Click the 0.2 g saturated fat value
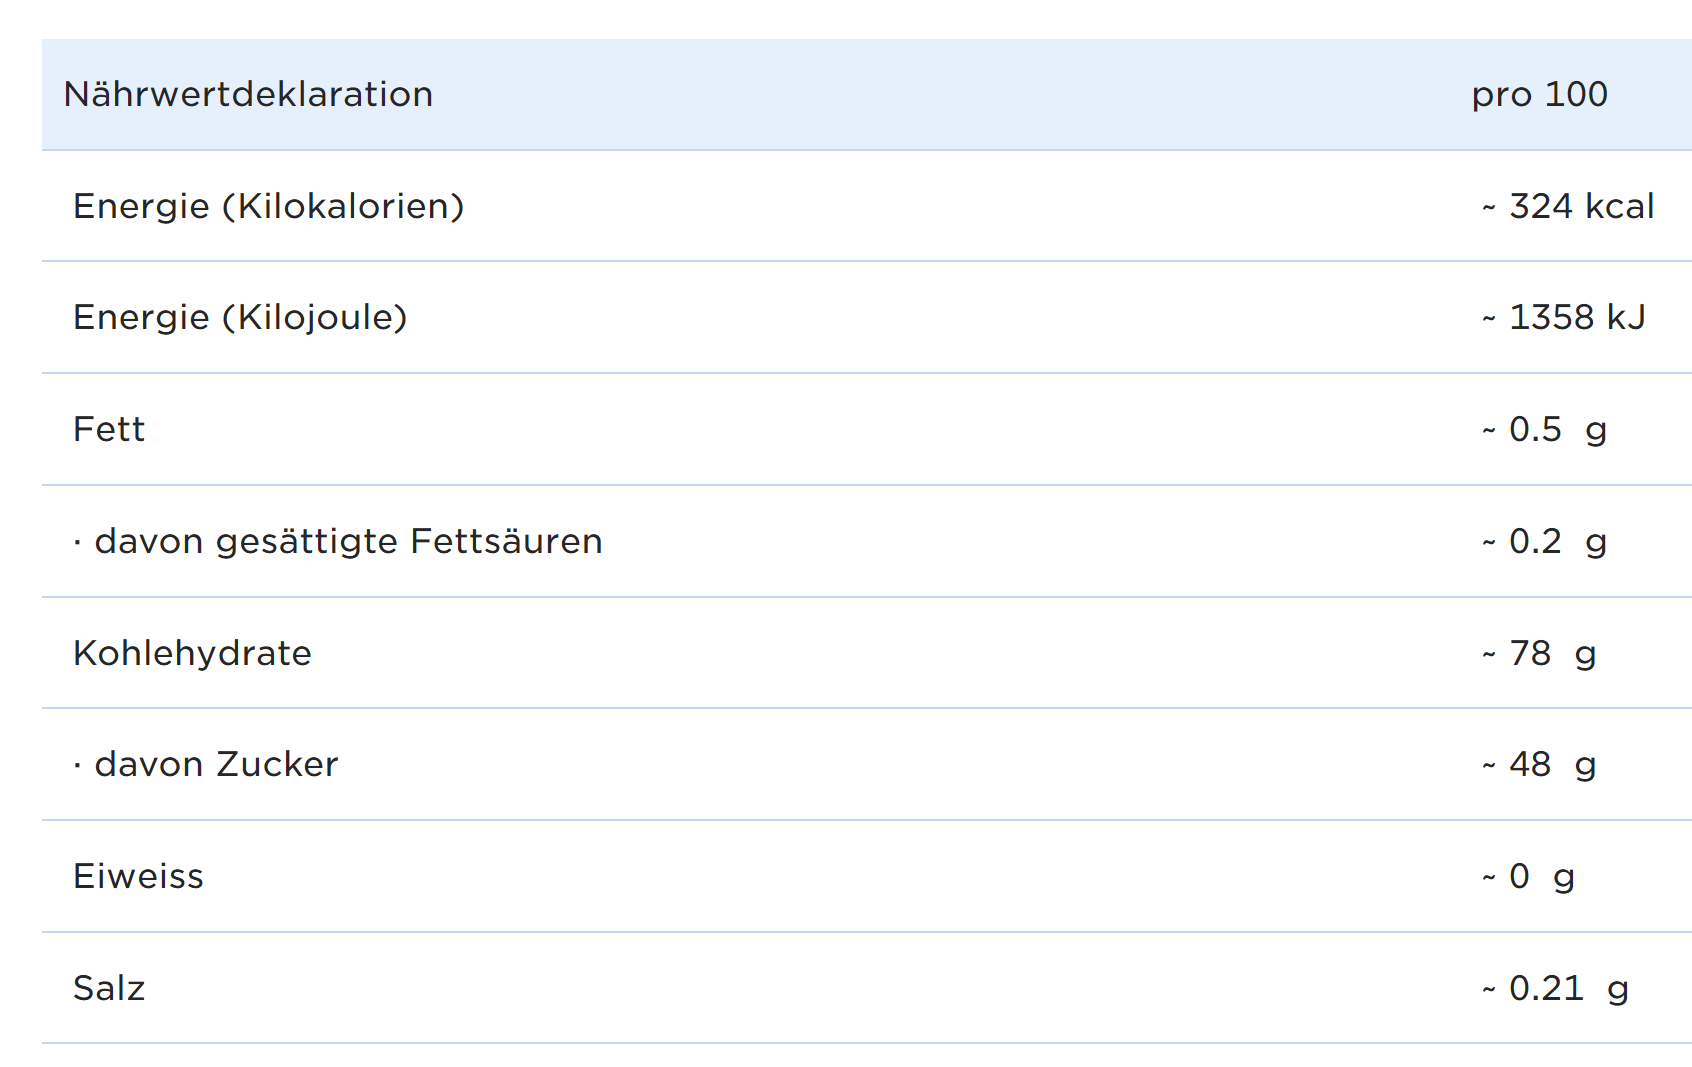The height and width of the screenshot is (1067, 1692). click(x=1557, y=541)
